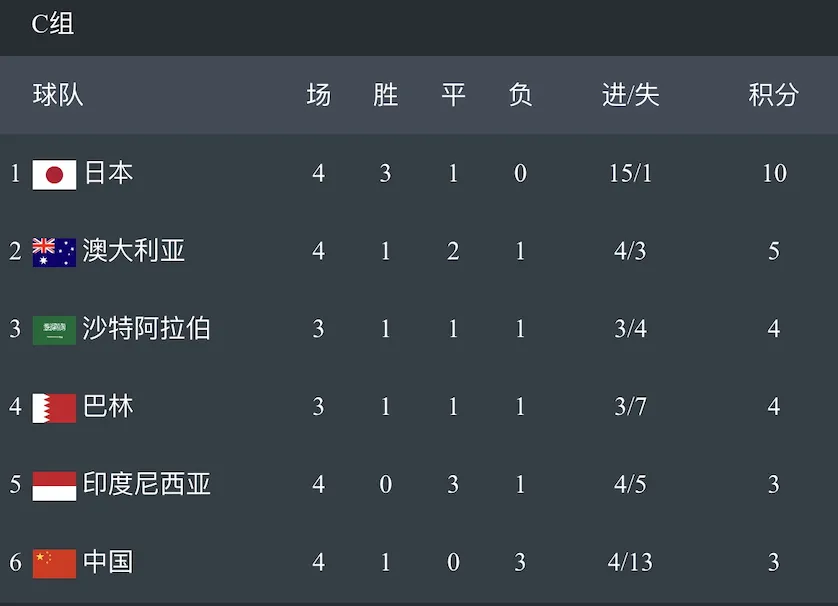Open the 印度尼西亚 team page
This screenshot has width=838, height=606.
pos(146,484)
